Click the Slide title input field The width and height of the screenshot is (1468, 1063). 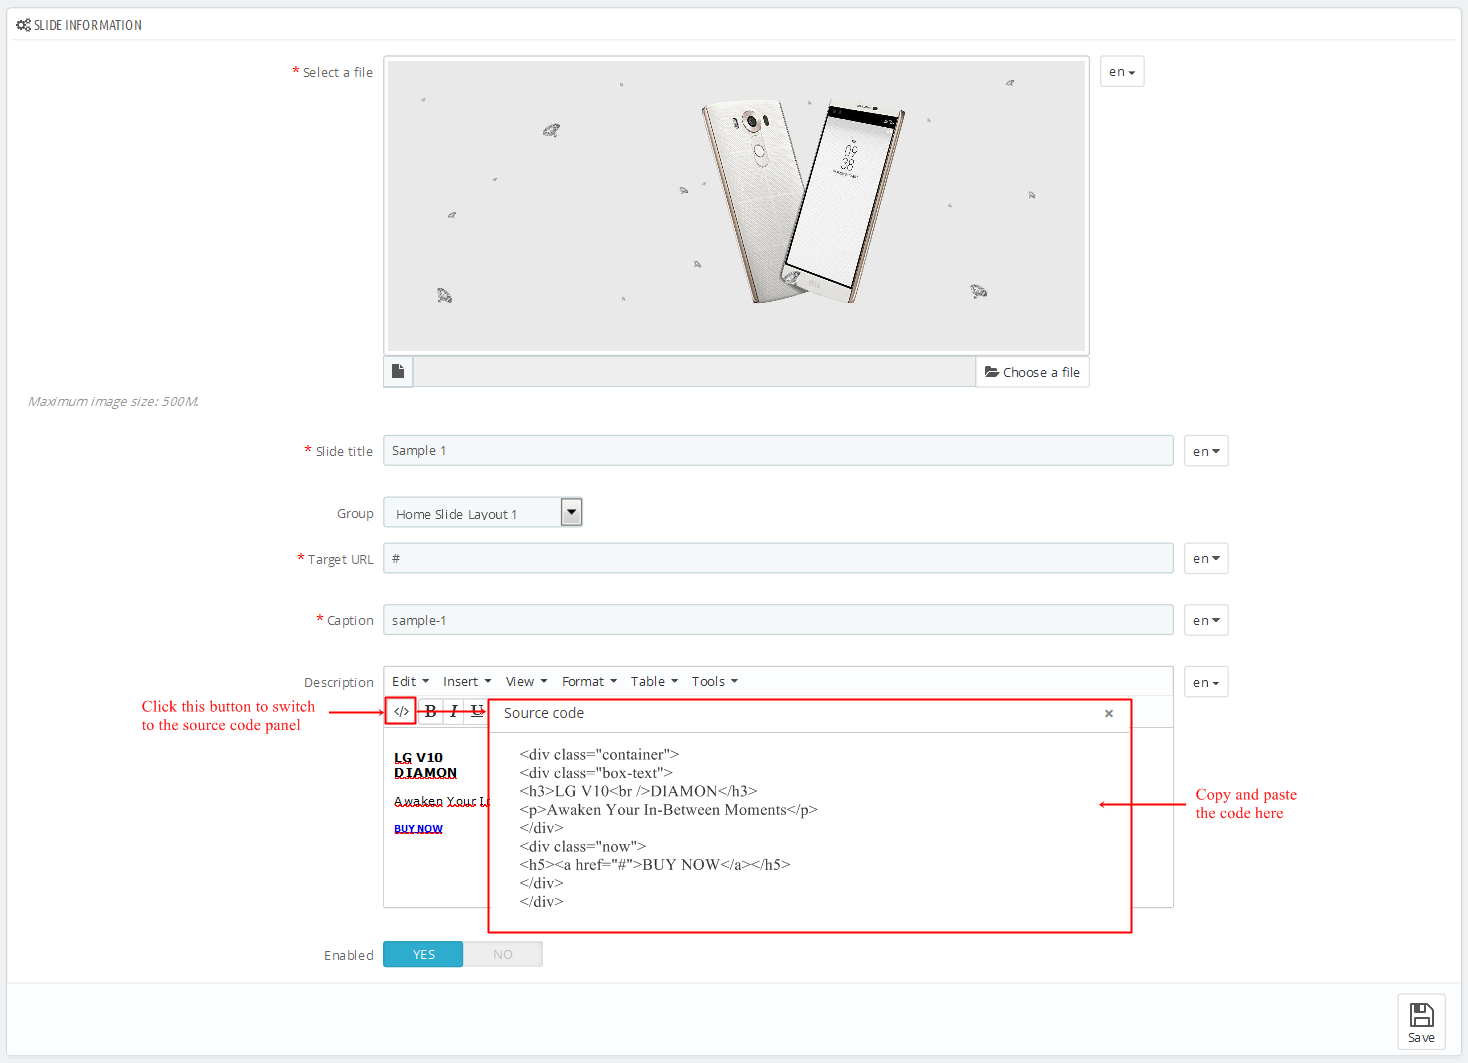(778, 451)
